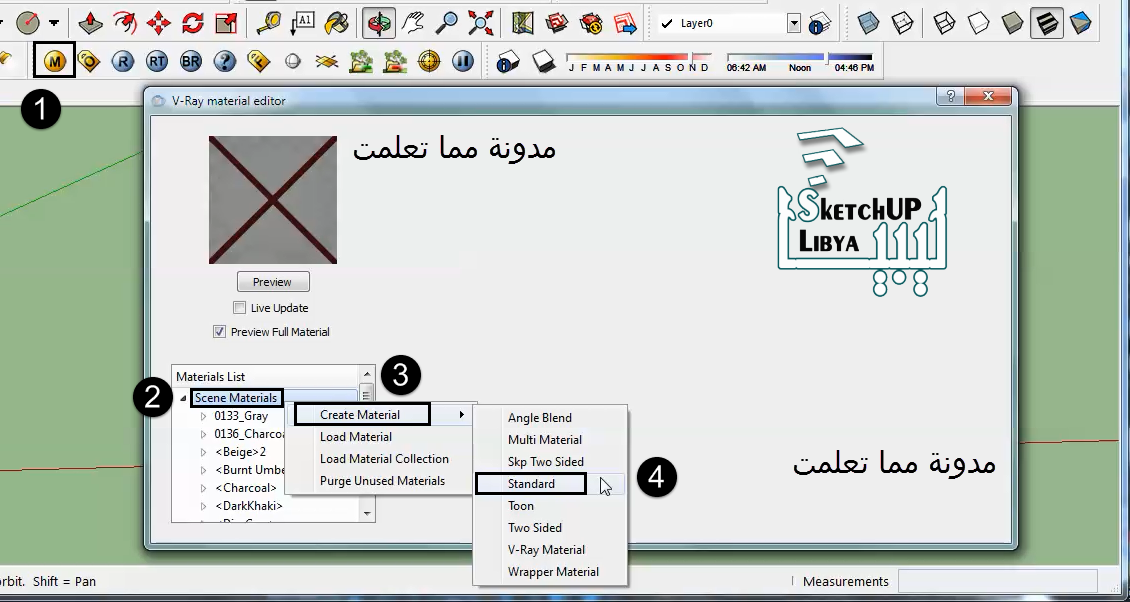This screenshot has width=1130, height=602.
Task: Select Angle Blend material type
Action: [x=550, y=417]
